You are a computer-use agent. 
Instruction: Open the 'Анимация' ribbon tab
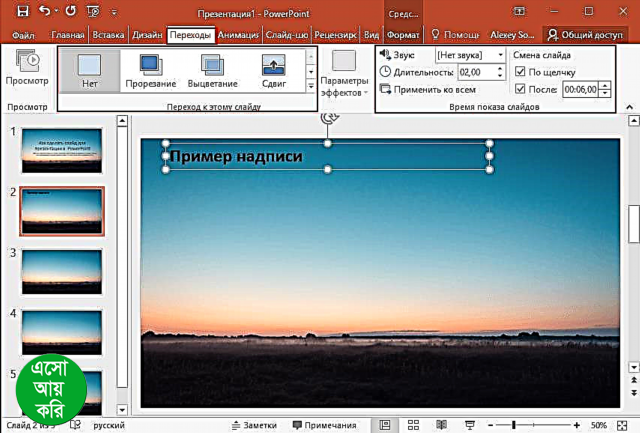238,34
